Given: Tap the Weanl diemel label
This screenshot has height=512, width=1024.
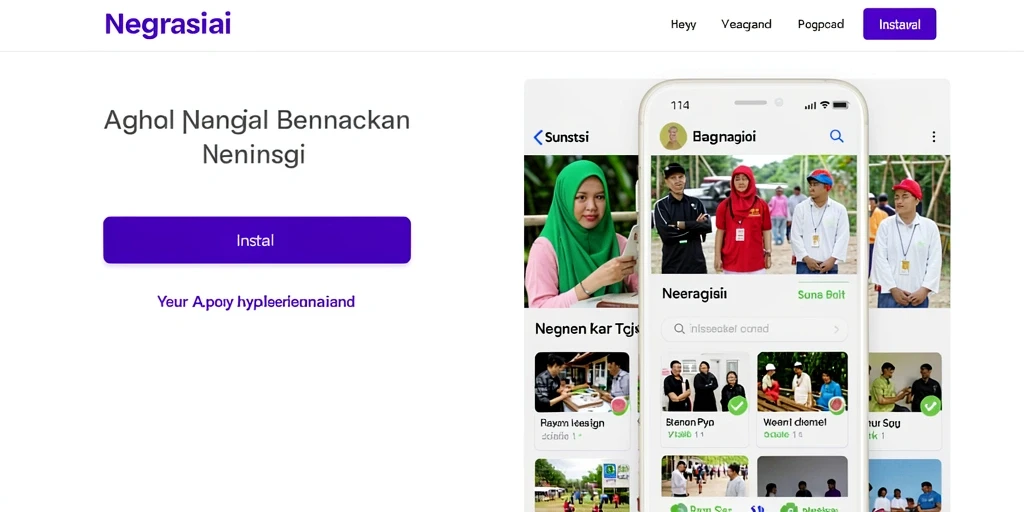Looking at the screenshot, I should point(795,423).
